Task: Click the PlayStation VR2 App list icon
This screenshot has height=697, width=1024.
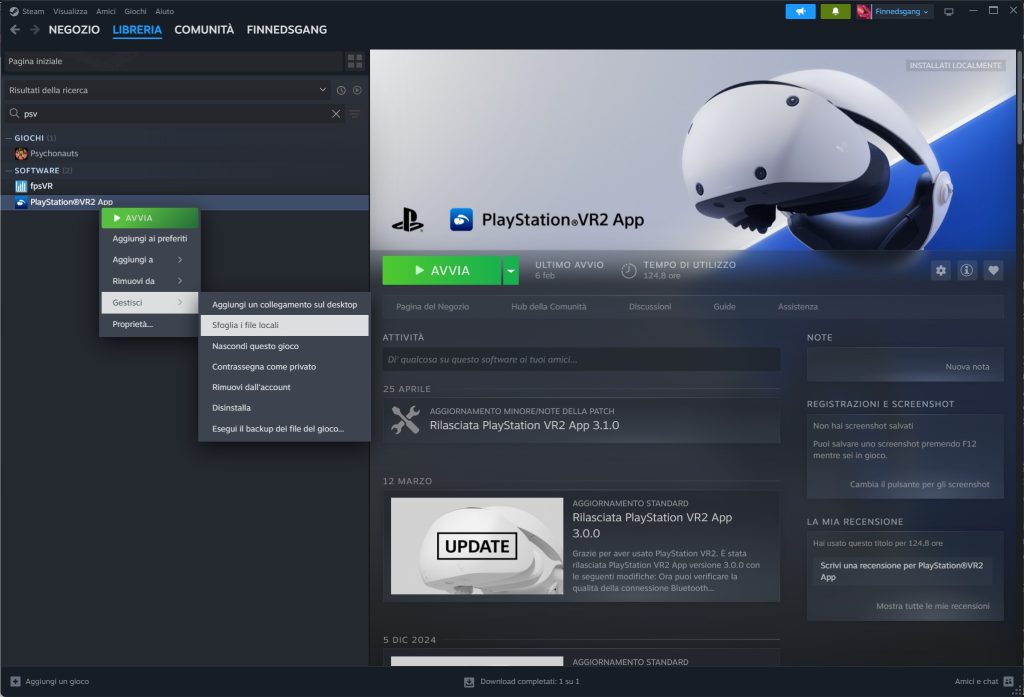Action: point(21,203)
